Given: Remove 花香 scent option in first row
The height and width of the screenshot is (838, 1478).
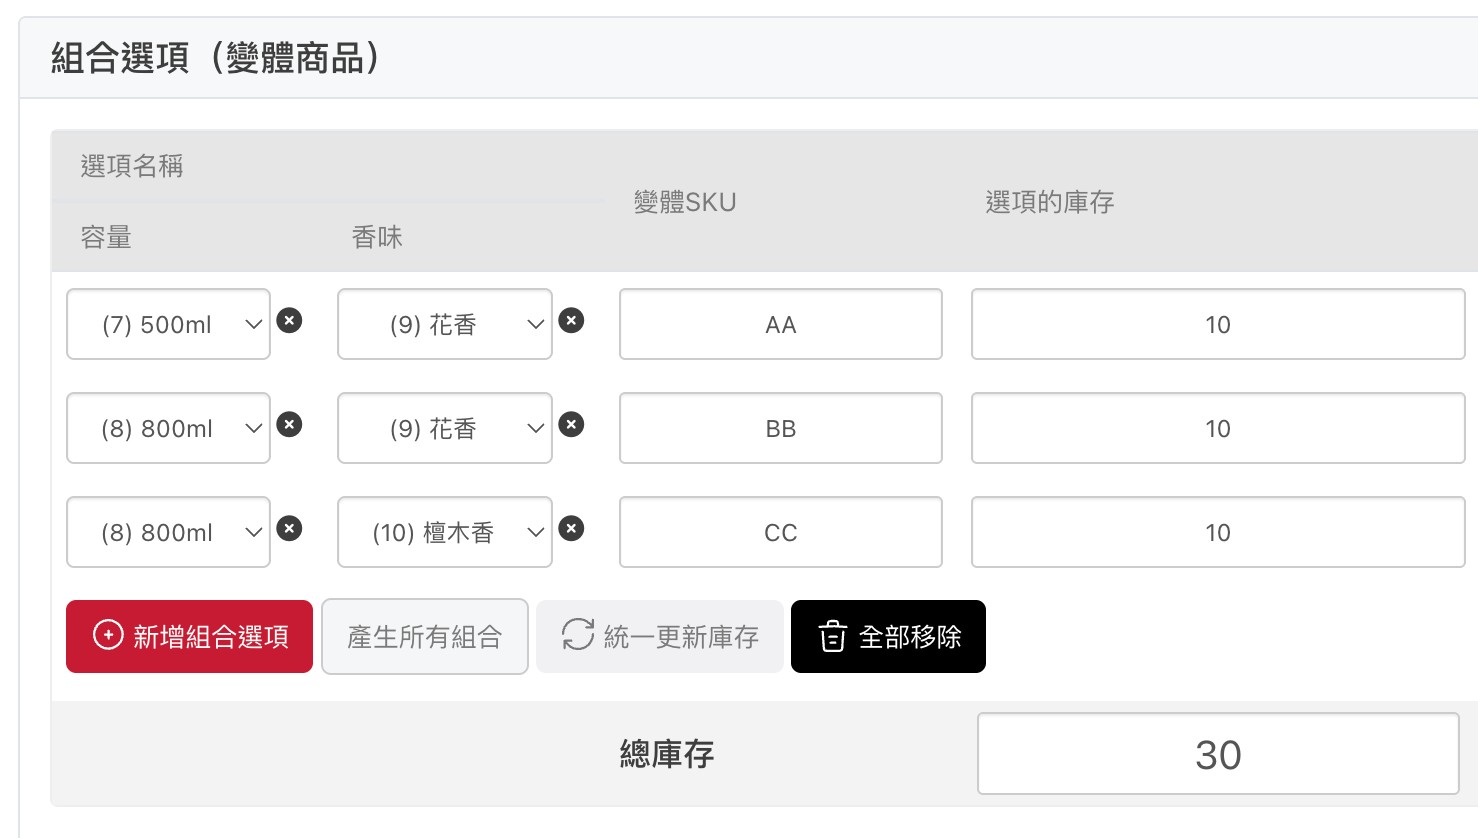Looking at the screenshot, I should 571,321.
